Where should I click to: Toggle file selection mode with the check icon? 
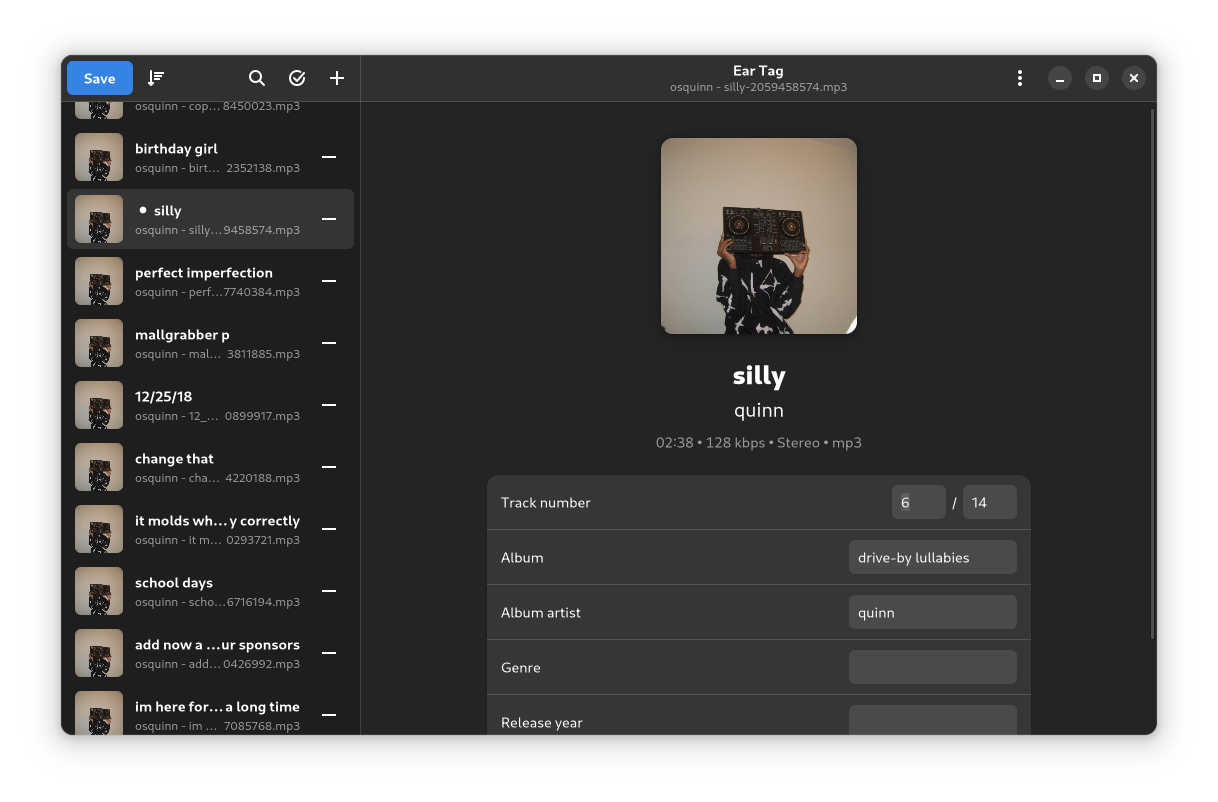[x=297, y=78]
